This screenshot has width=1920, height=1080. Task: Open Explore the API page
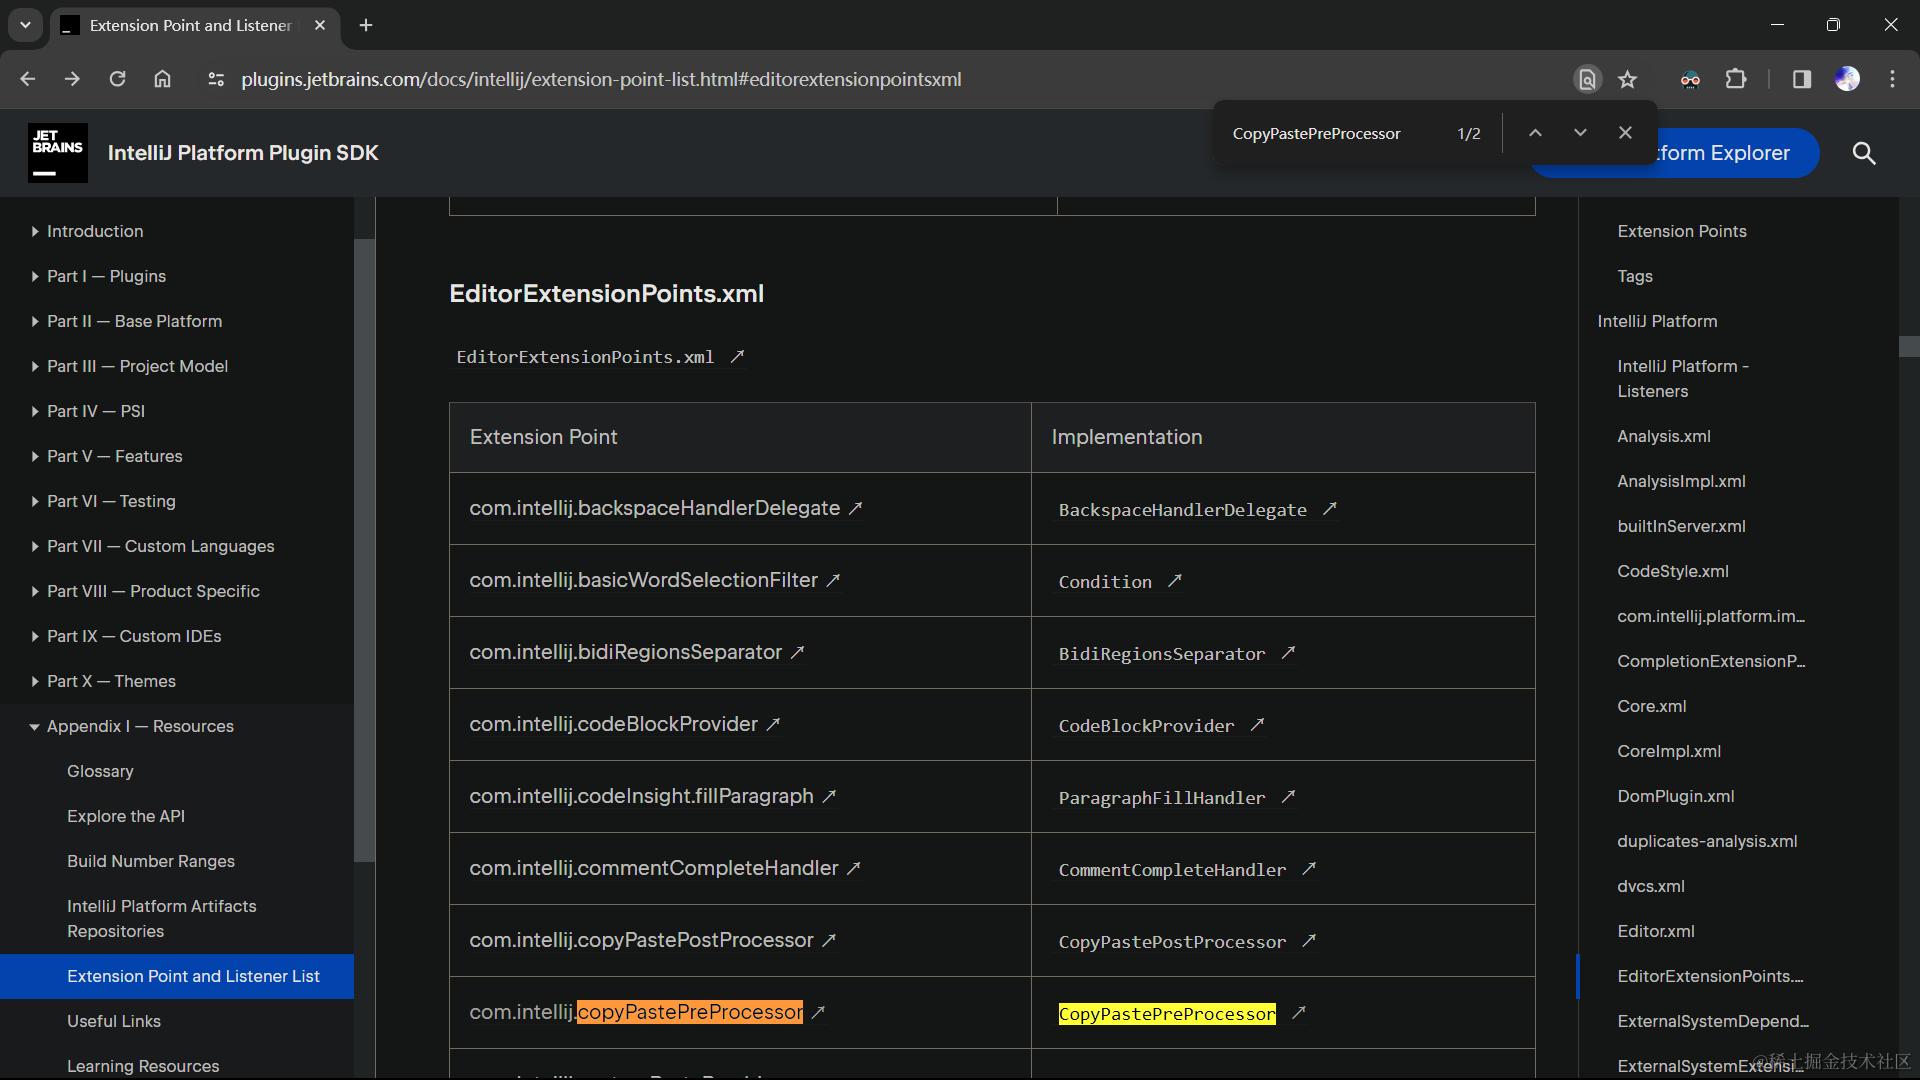(x=126, y=816)
